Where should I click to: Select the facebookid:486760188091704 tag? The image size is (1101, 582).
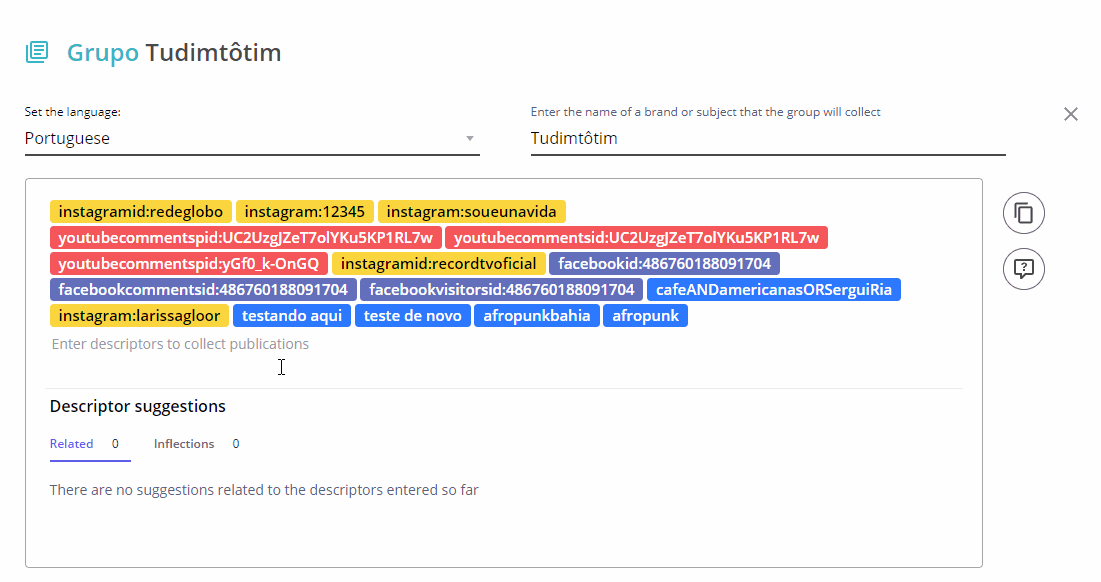point(665,264)
